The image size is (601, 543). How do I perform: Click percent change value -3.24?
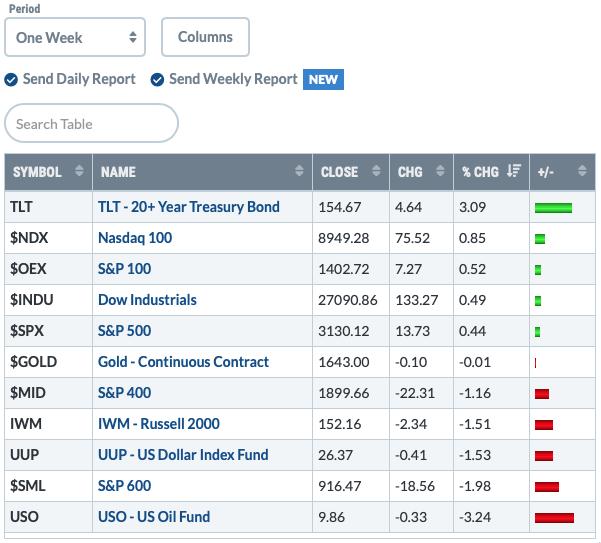tap(475, 518)
